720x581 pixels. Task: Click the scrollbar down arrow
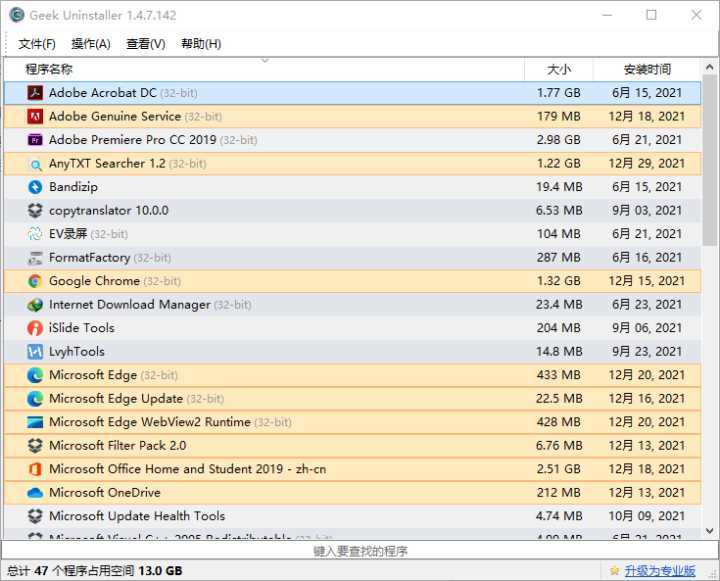[709, 531]
